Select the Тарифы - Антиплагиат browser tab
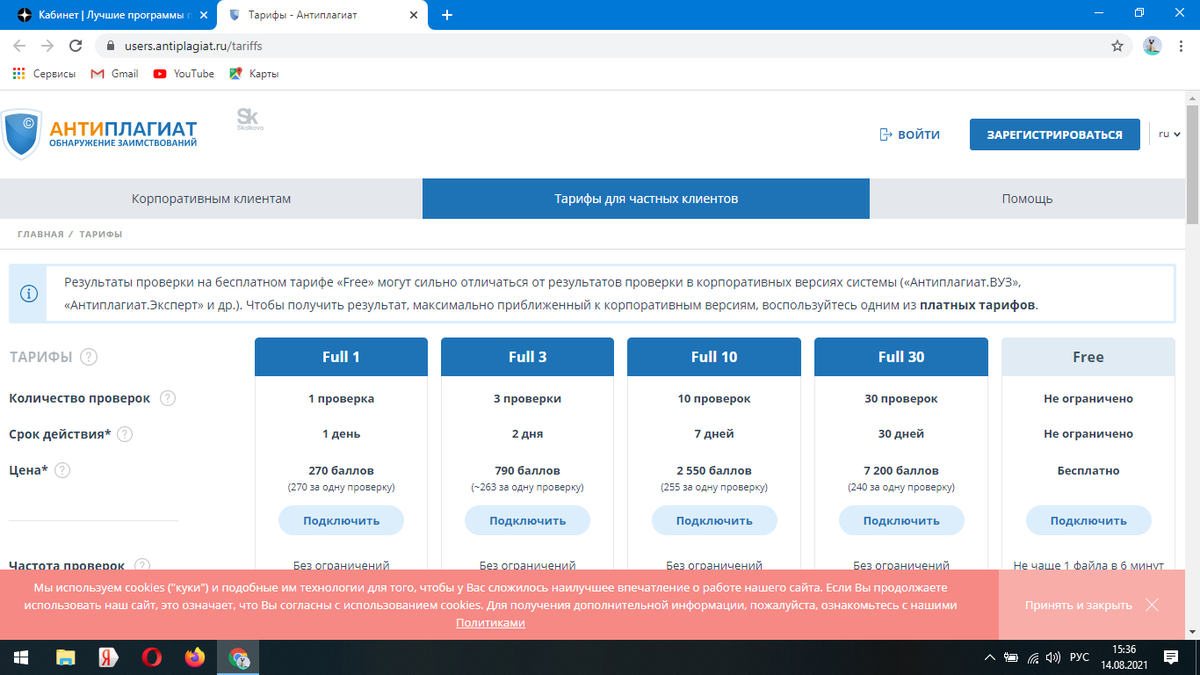Image resolution: width=1200 pixels, height=675 pixels. point(322,15)
